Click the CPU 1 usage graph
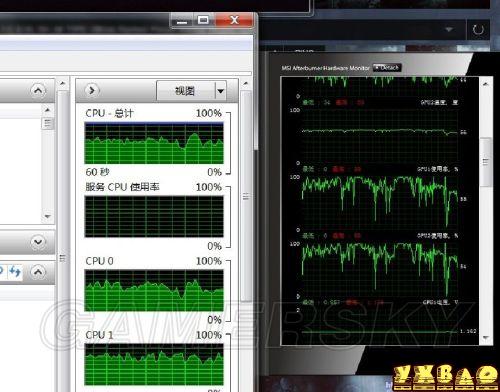500x392 pixels. [x=154, y=365]
